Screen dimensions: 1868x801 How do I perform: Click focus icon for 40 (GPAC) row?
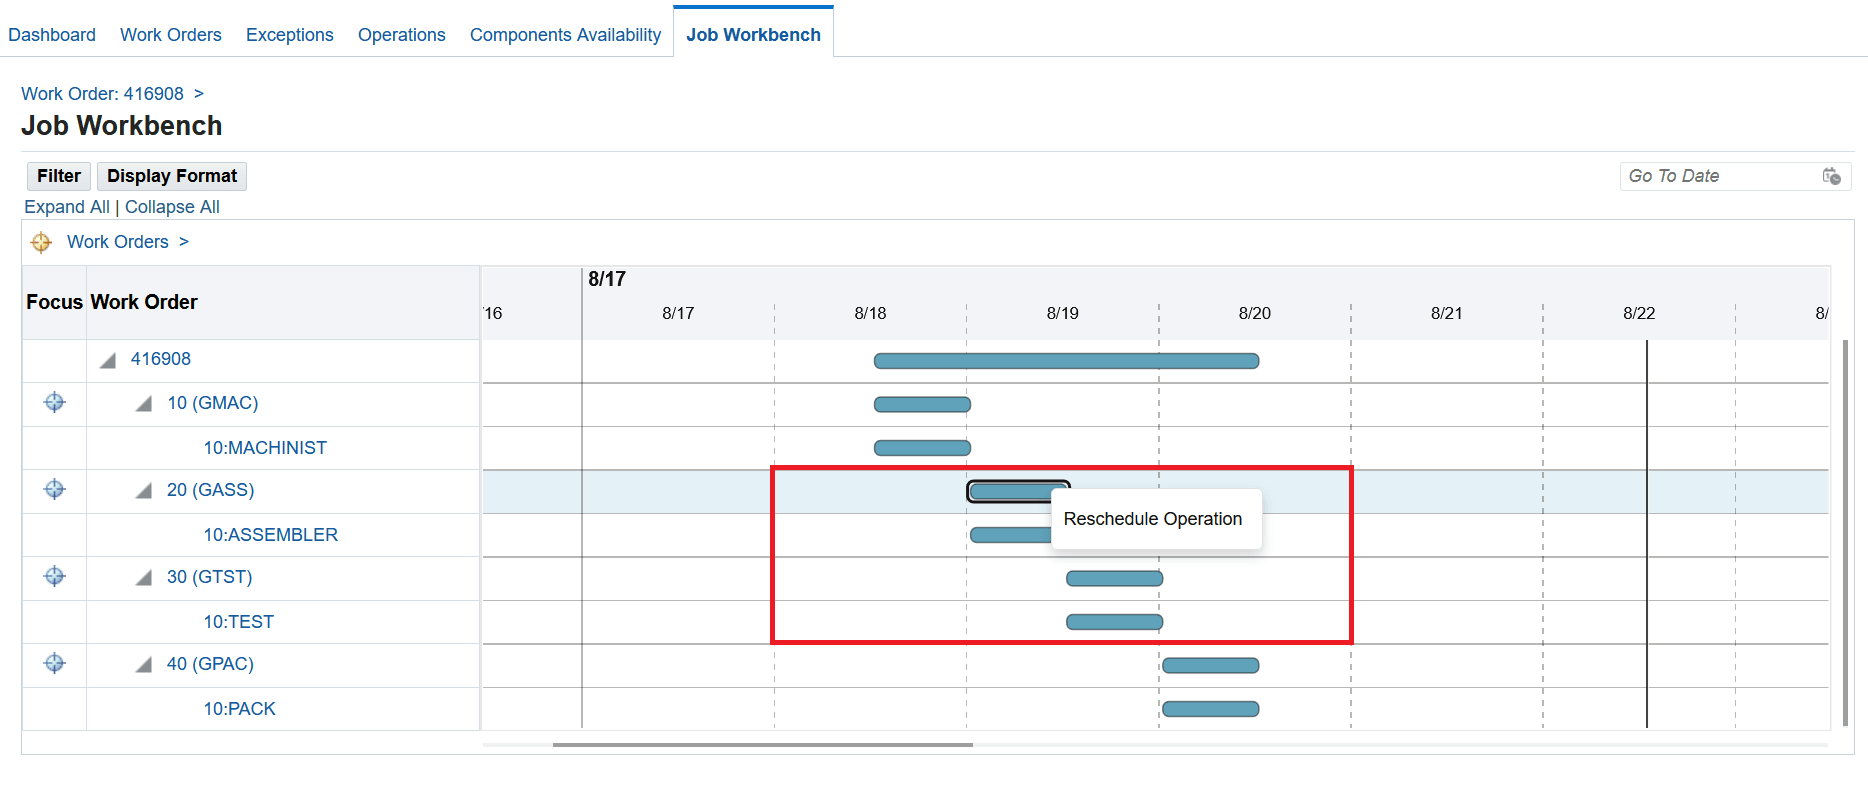pos(55,663)
